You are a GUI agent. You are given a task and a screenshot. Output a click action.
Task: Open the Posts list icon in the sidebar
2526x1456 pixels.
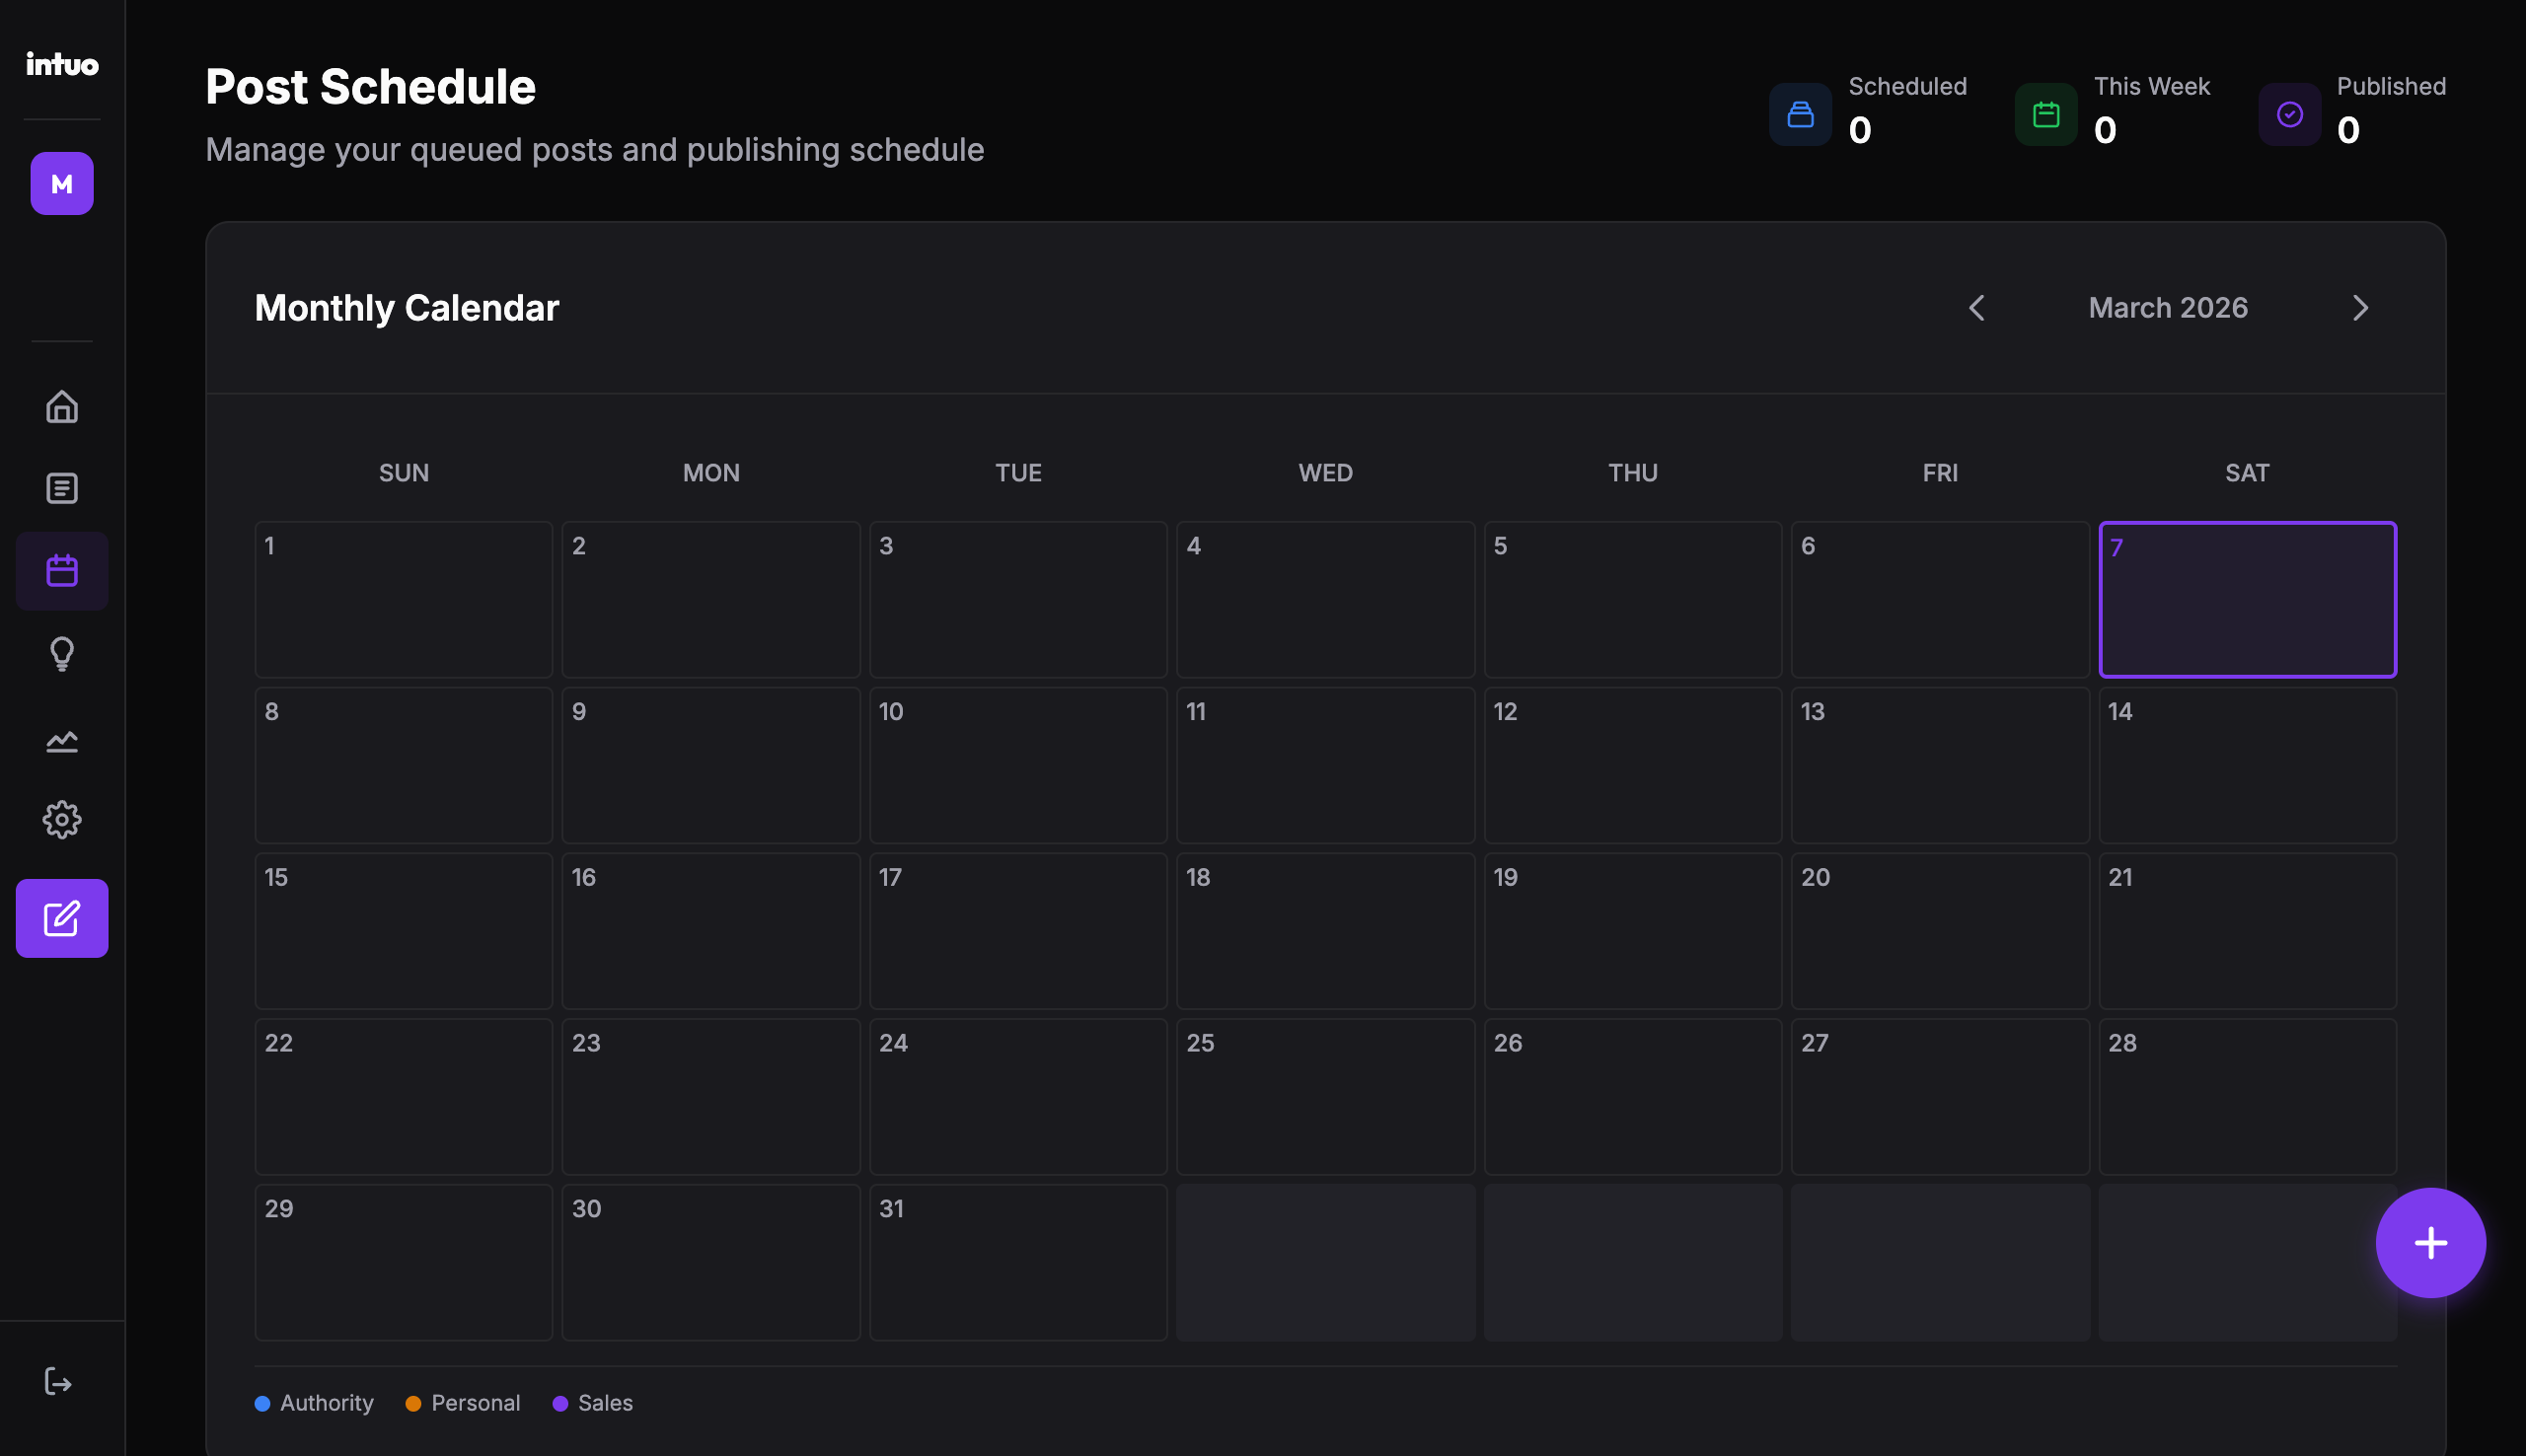62,488
